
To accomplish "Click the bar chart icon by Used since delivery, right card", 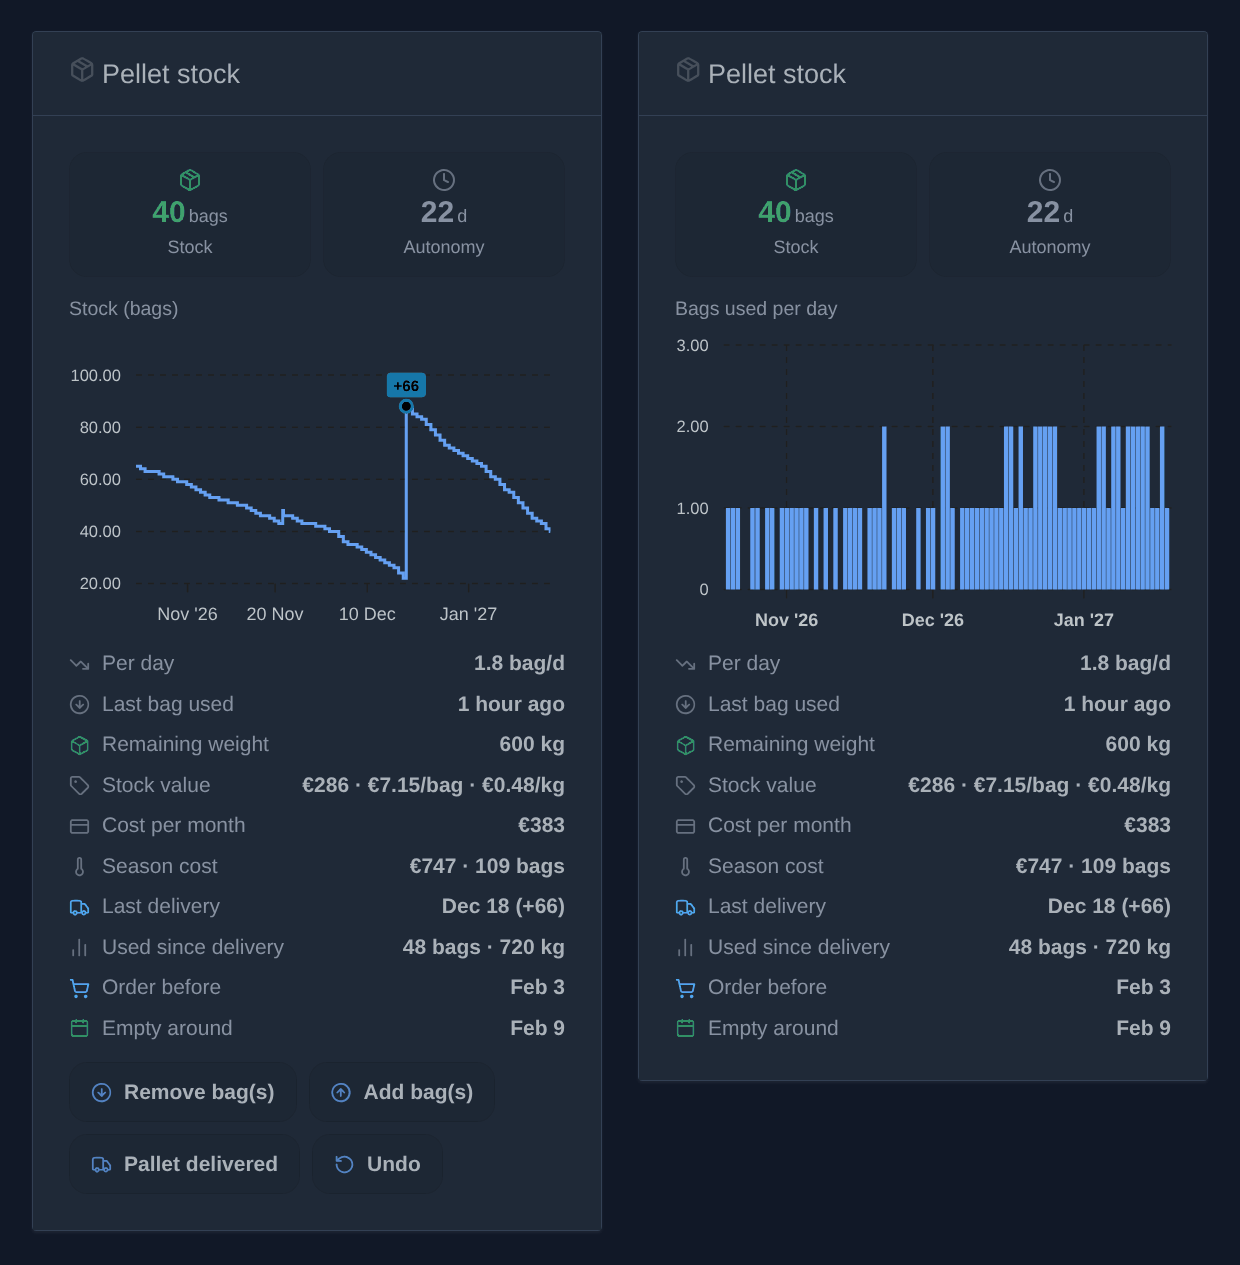I will [x=686, y=948].
